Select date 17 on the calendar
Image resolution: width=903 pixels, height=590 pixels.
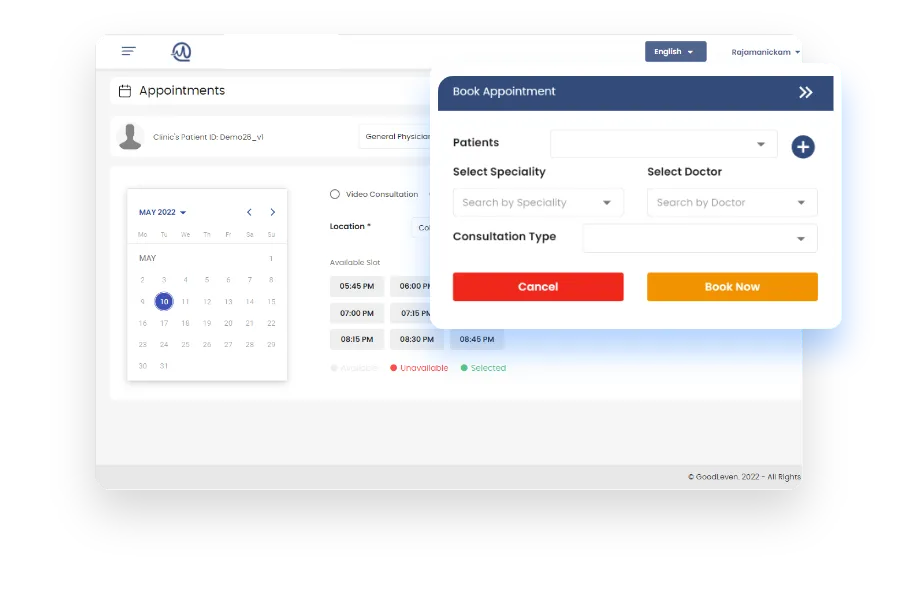pos(164,323)
